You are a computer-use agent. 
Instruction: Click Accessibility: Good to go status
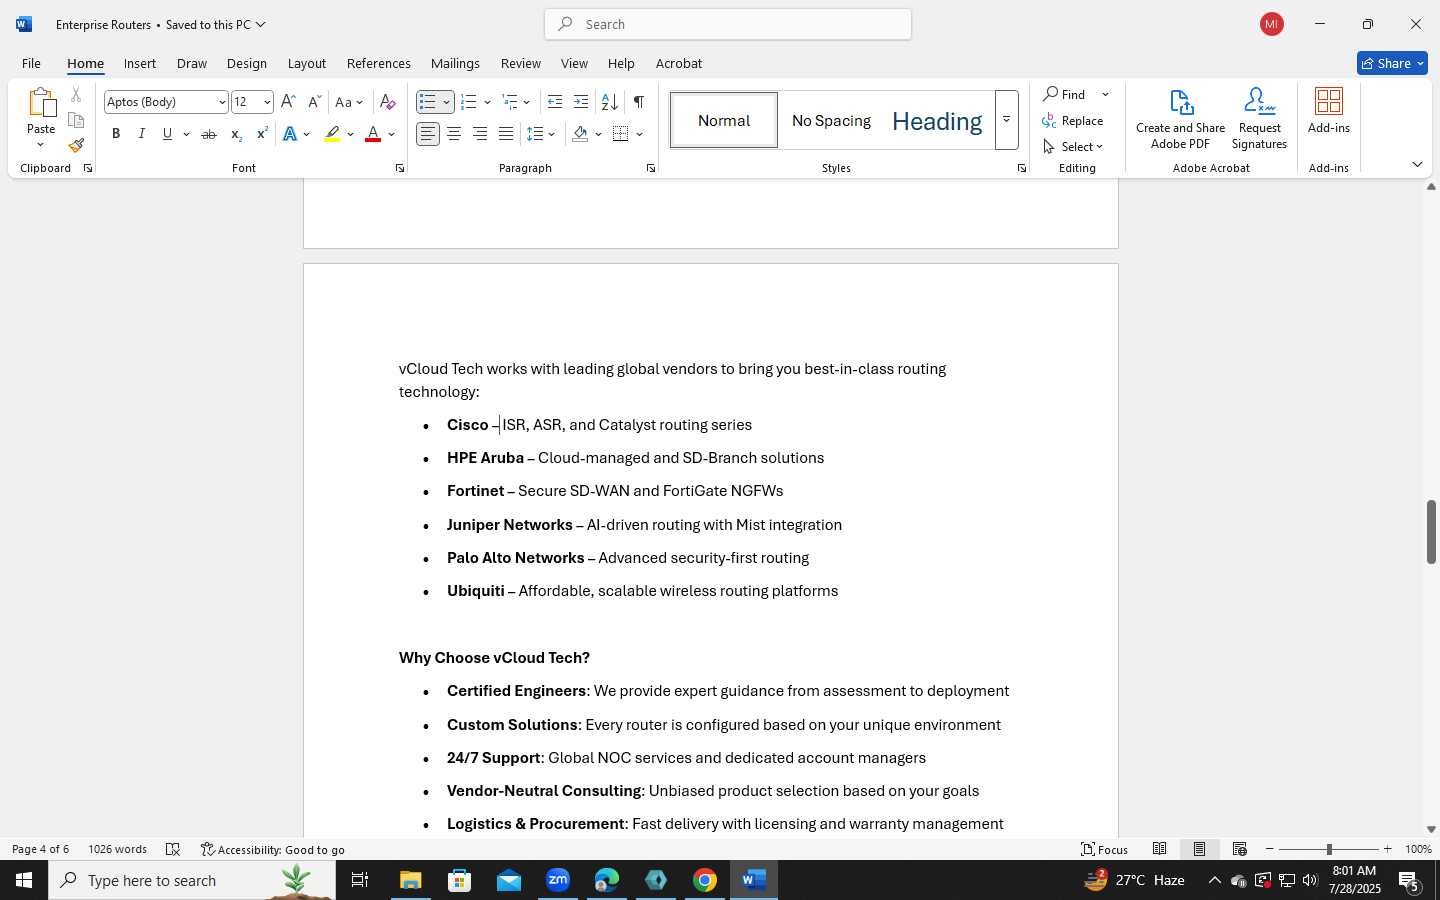click(273, 849)
